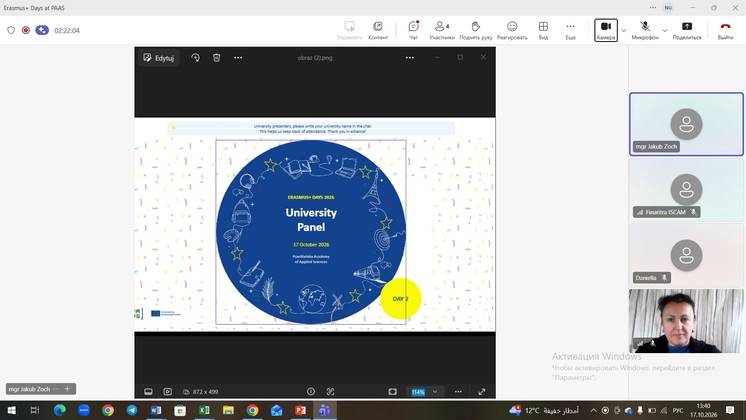Image resolution: width=746 pixels, height=420 pixels.
Task: Click the fit-to-window icon in Photos
Action: click(393, 391)
